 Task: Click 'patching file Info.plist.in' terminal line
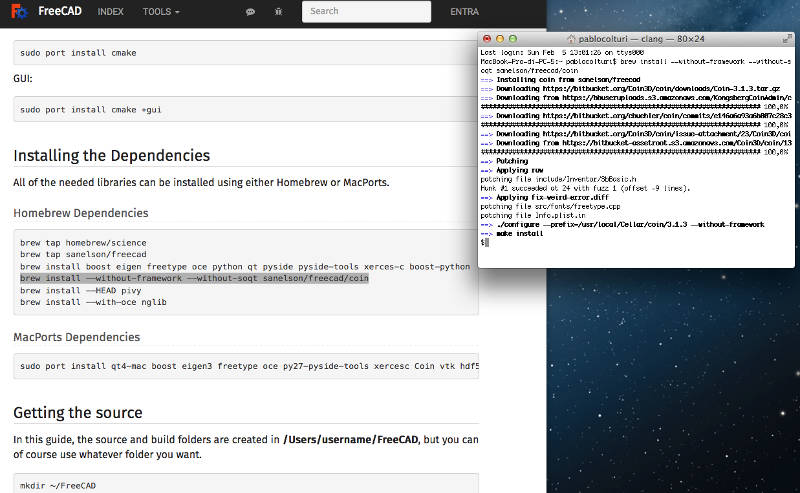(x=533, y=215)
